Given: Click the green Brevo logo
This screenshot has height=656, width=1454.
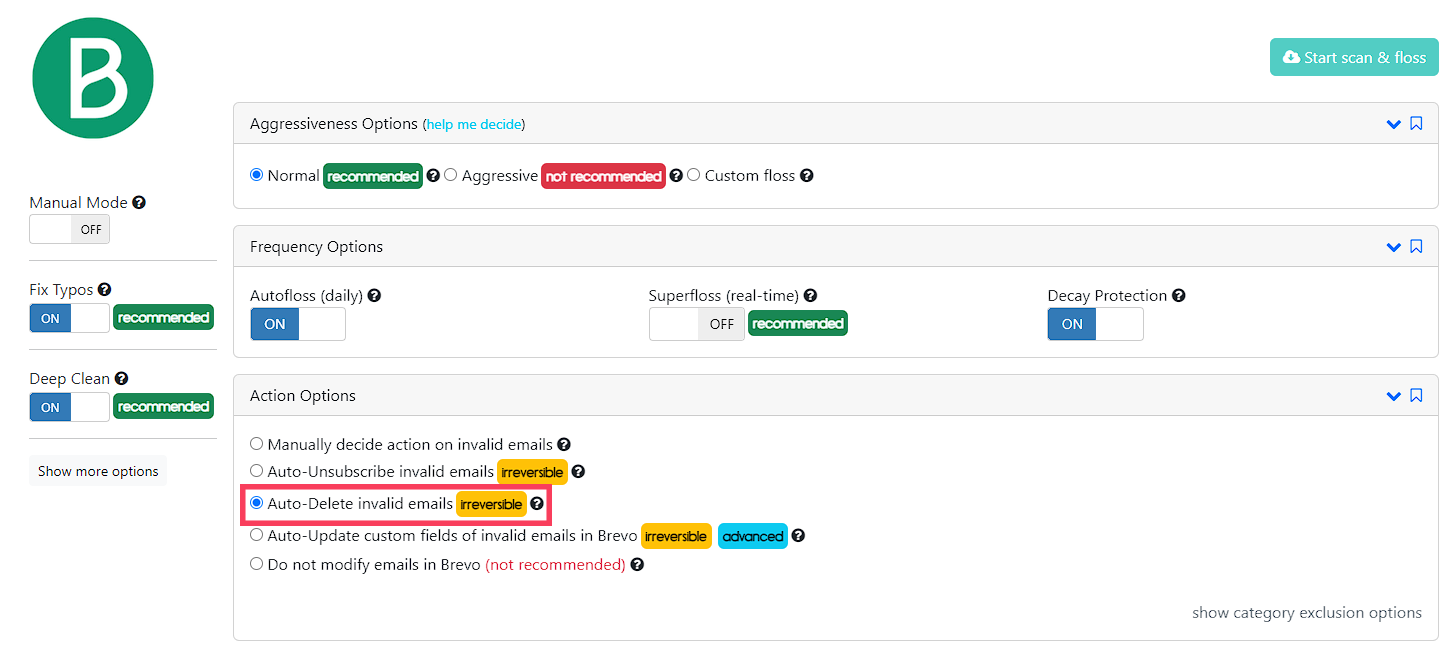Looking at the screenshot, I should click(x=93, y=78).
